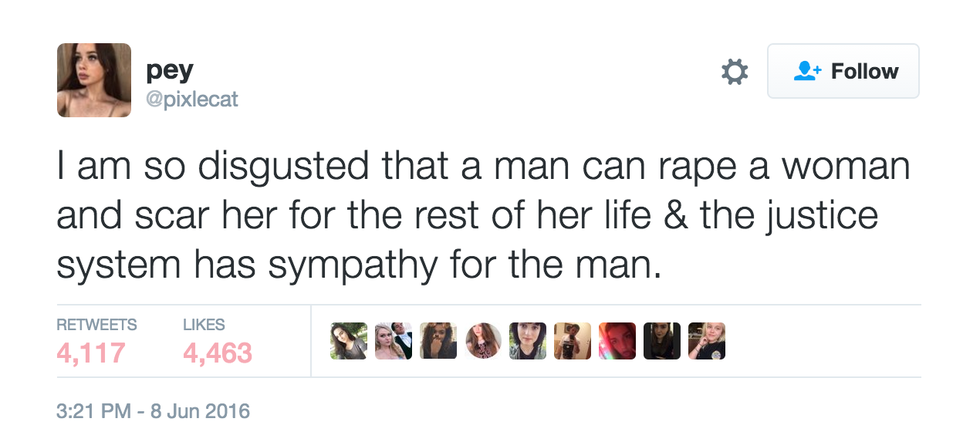Screen dimensions: 980x432
Task: Click the second liker avatar showing two people
Action: (x=394, y=341)
